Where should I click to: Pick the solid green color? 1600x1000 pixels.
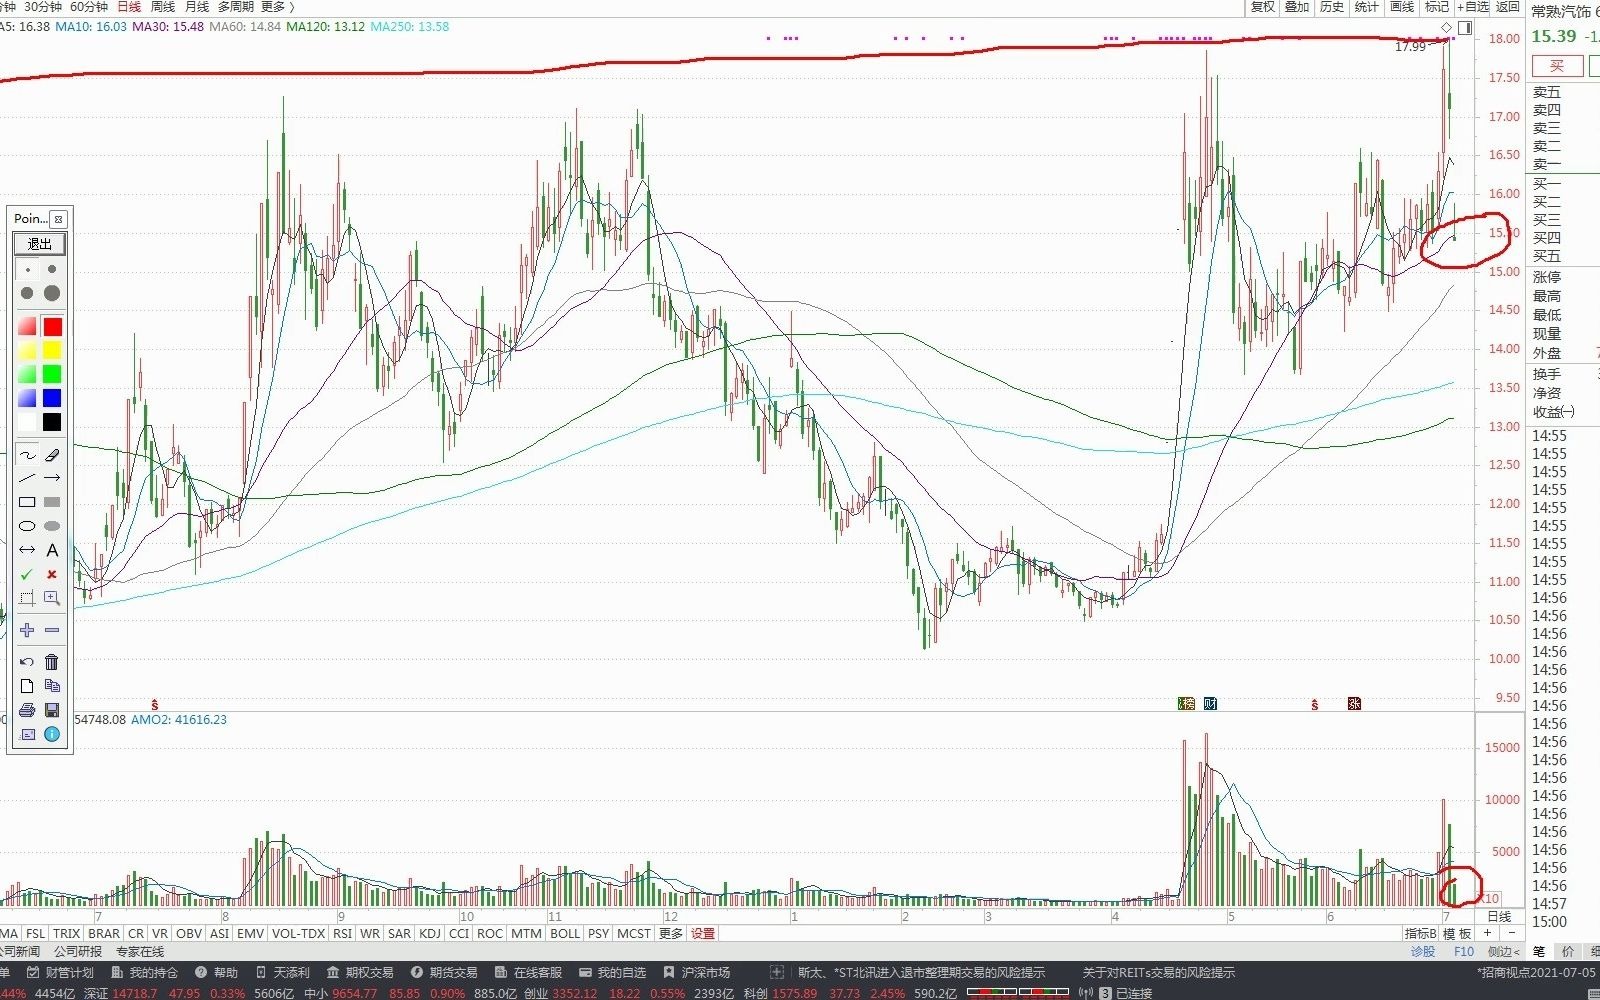[x=52, y=374]
